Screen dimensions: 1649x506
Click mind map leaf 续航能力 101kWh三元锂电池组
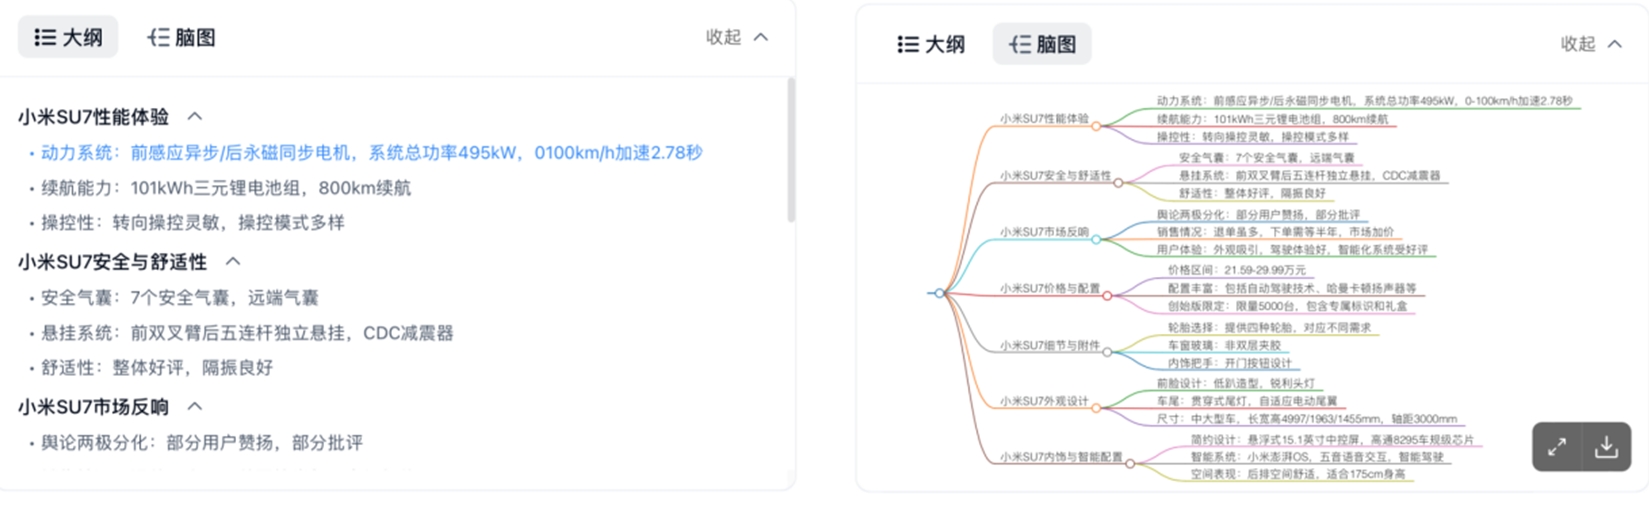click(x=1272, y=119)
